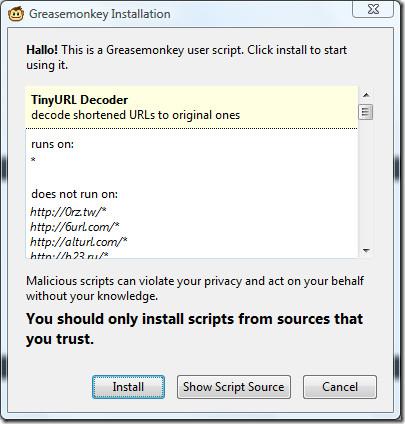Close the dialog with the X button
This screenshot has height=424, width=405.
point(373,9)
